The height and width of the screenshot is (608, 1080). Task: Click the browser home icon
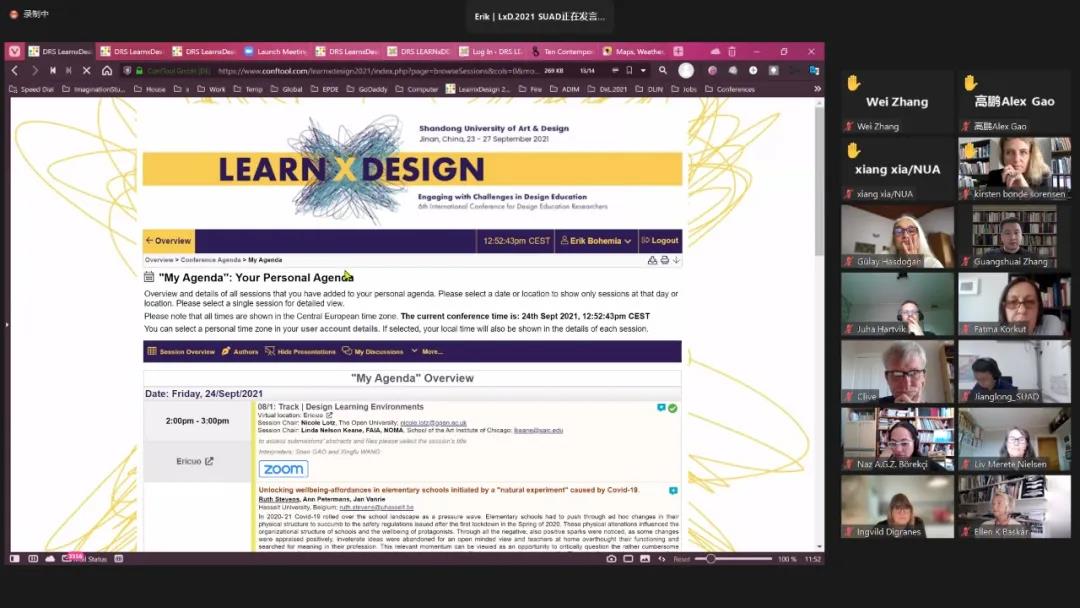click(107, 71)
